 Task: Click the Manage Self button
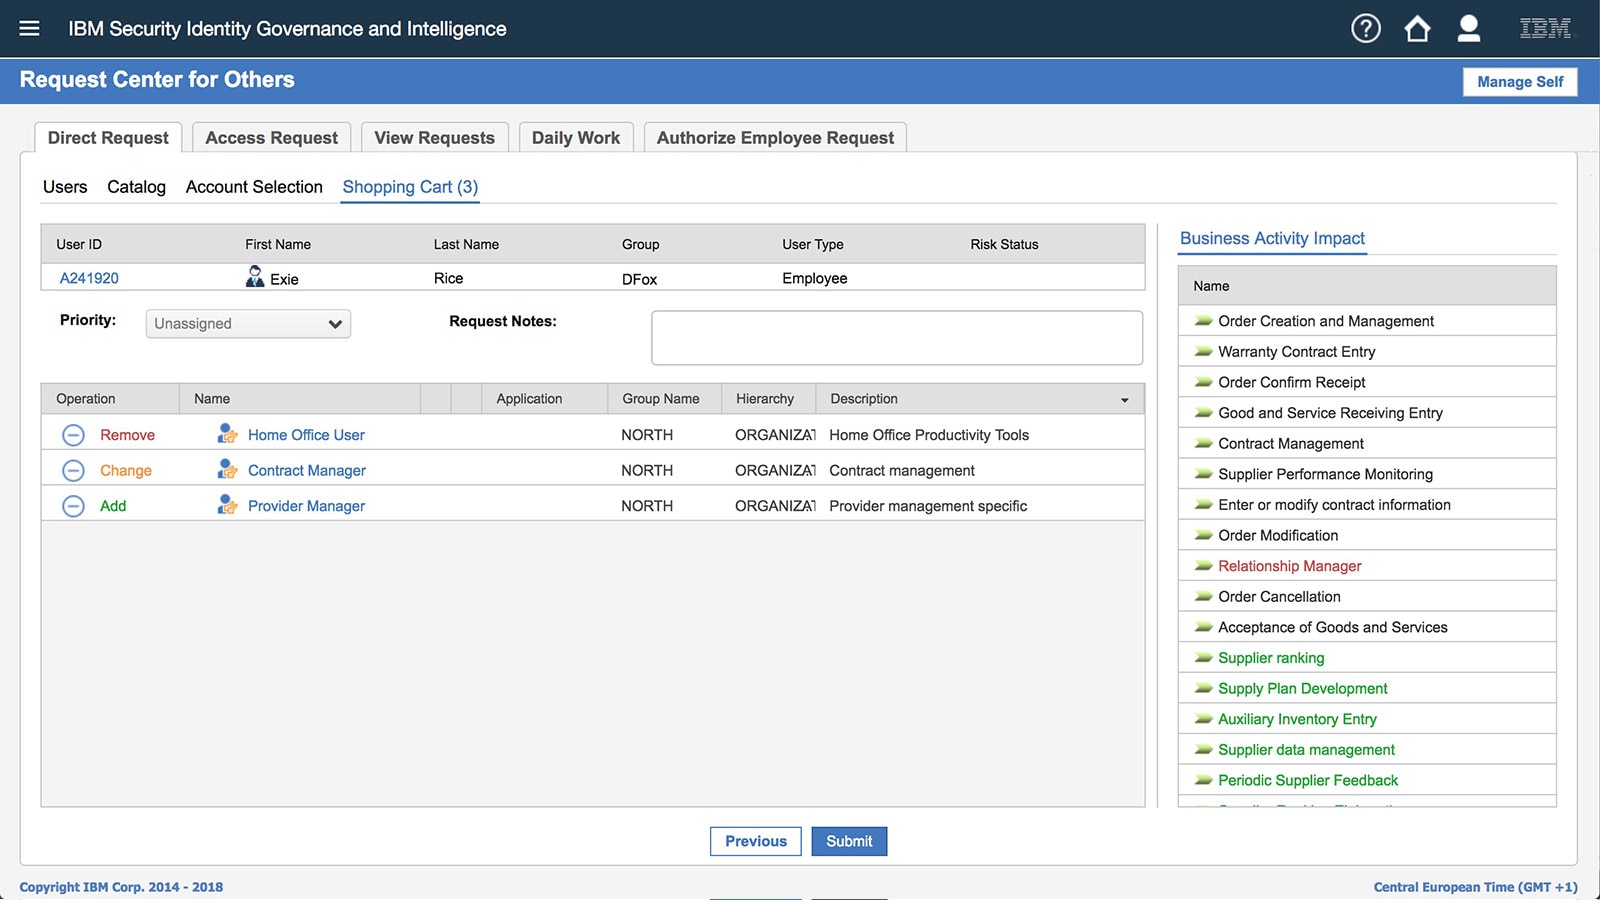1520,82
